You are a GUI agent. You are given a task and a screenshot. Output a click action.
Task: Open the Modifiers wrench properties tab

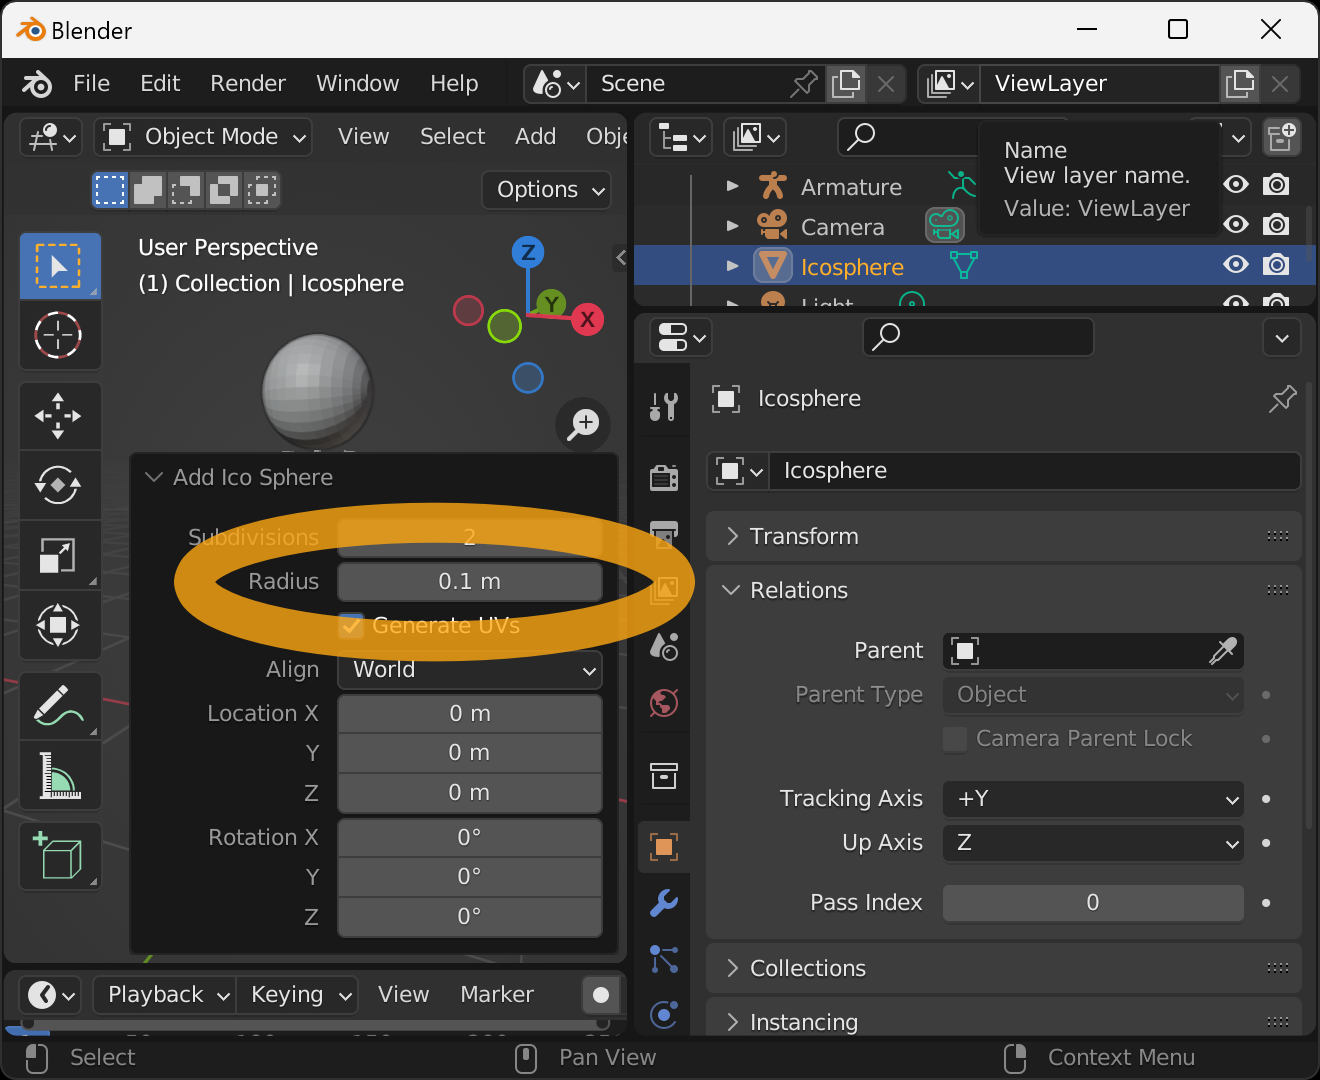[x=664, y=903]
